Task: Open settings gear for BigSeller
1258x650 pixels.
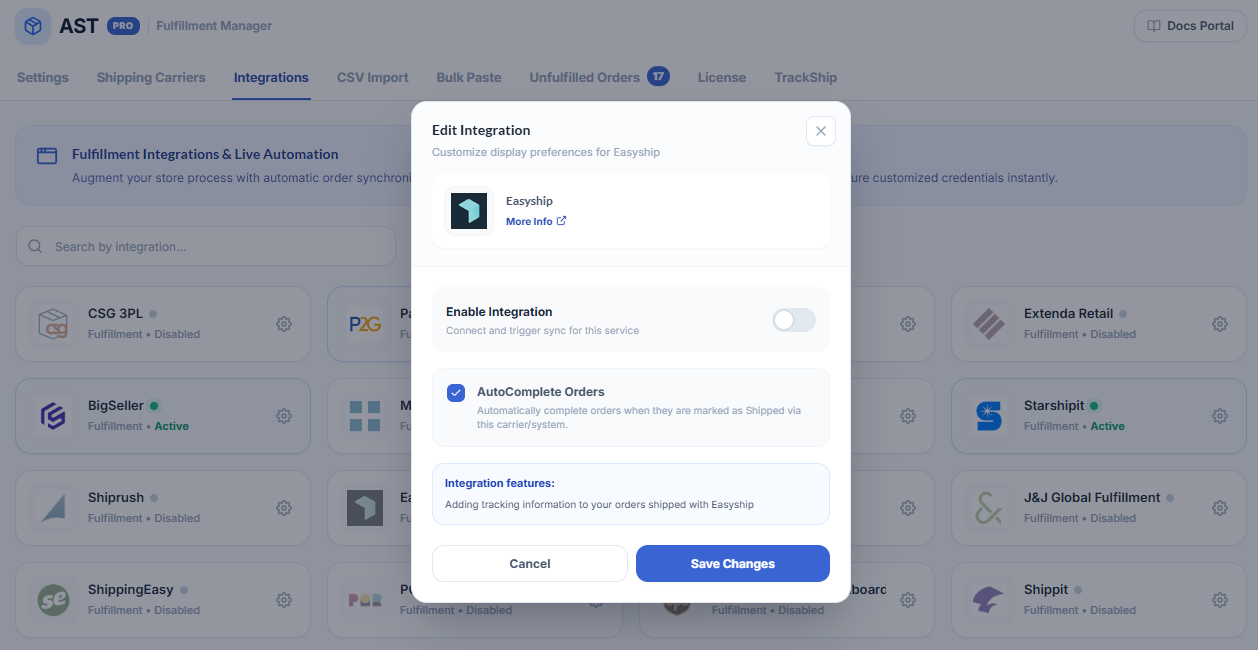Action: [284, 416]
